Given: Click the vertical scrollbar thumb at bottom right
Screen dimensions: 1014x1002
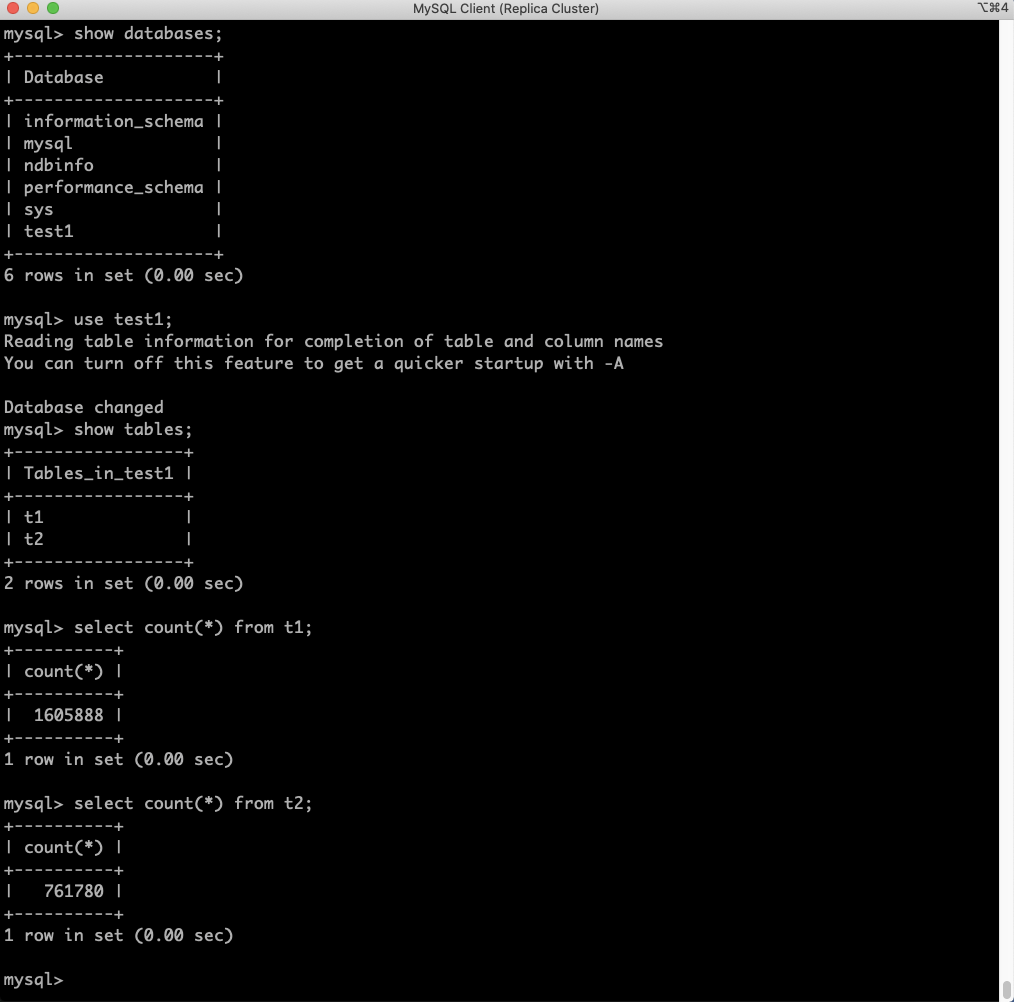Looking at the screenshot, I should 1006,990.
